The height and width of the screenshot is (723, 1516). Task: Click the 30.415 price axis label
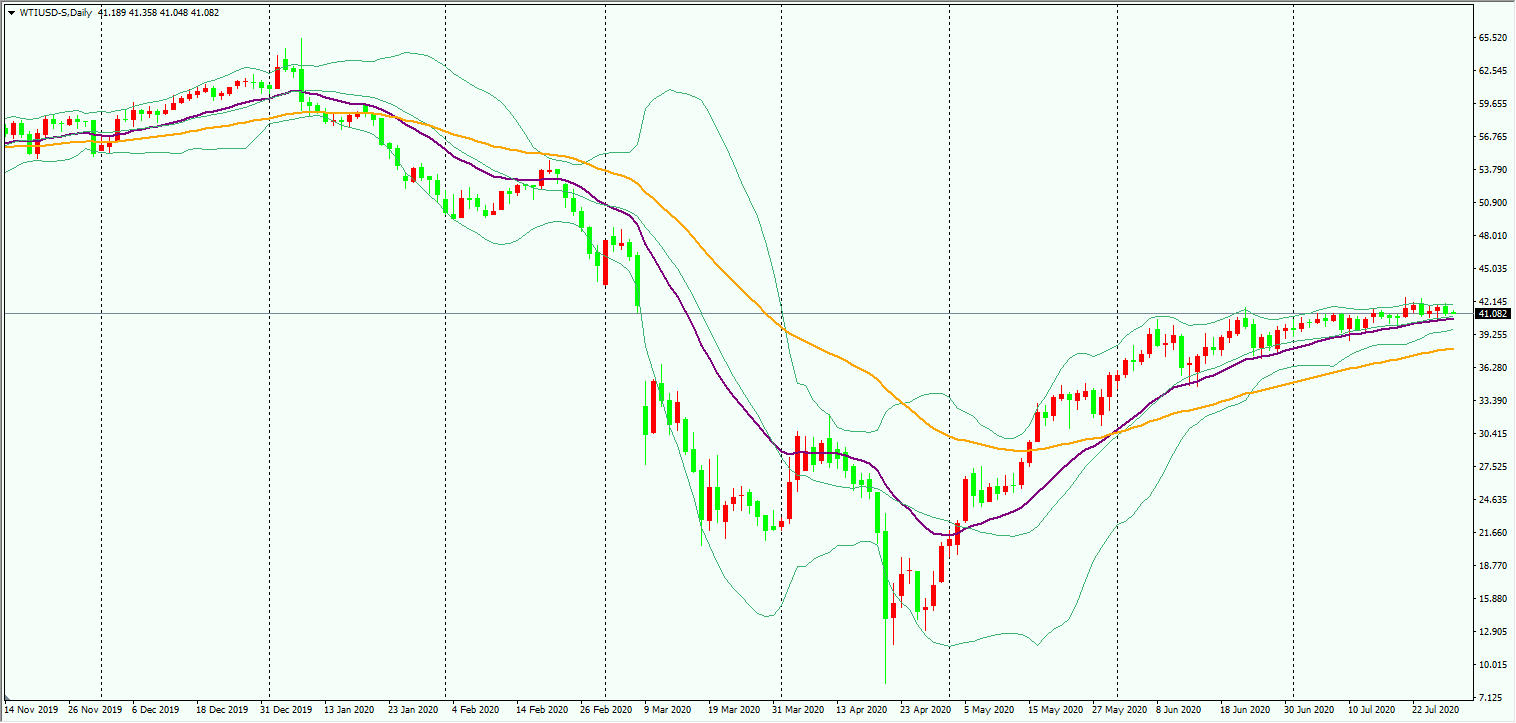(1492, 434)
